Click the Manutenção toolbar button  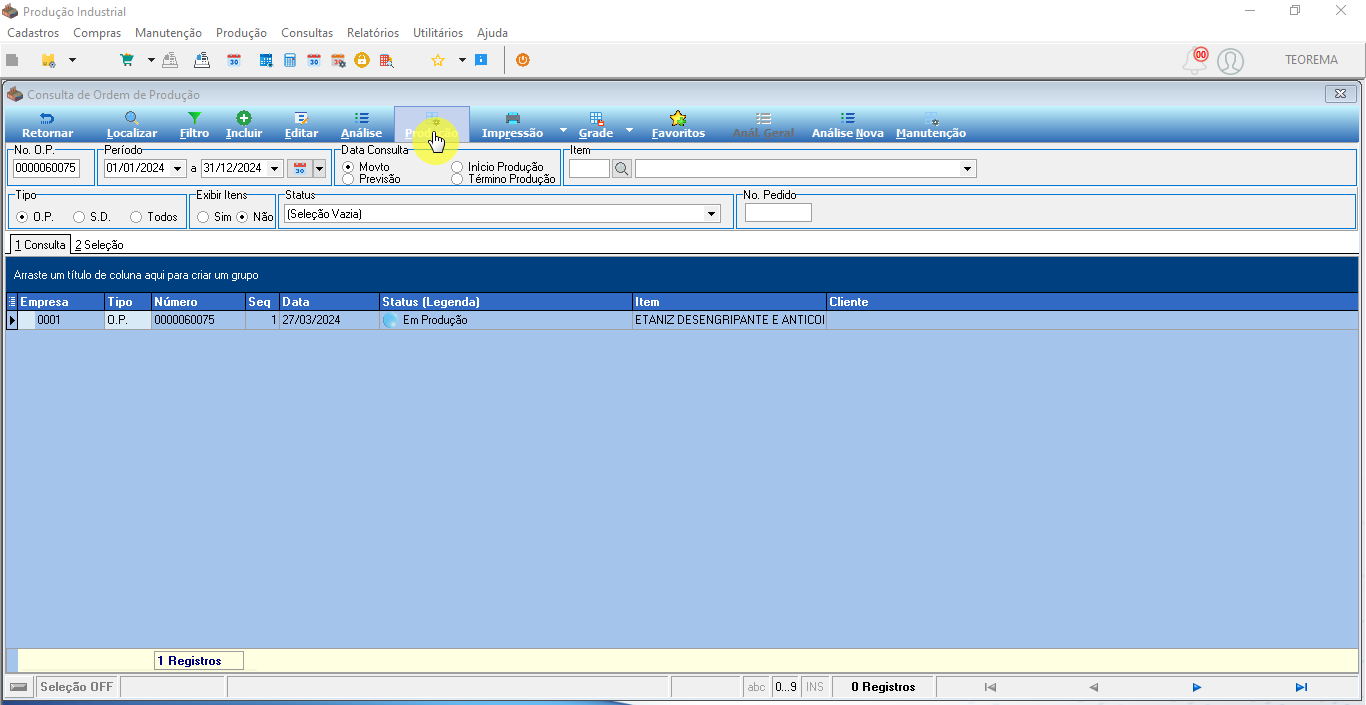pos(931,125)
